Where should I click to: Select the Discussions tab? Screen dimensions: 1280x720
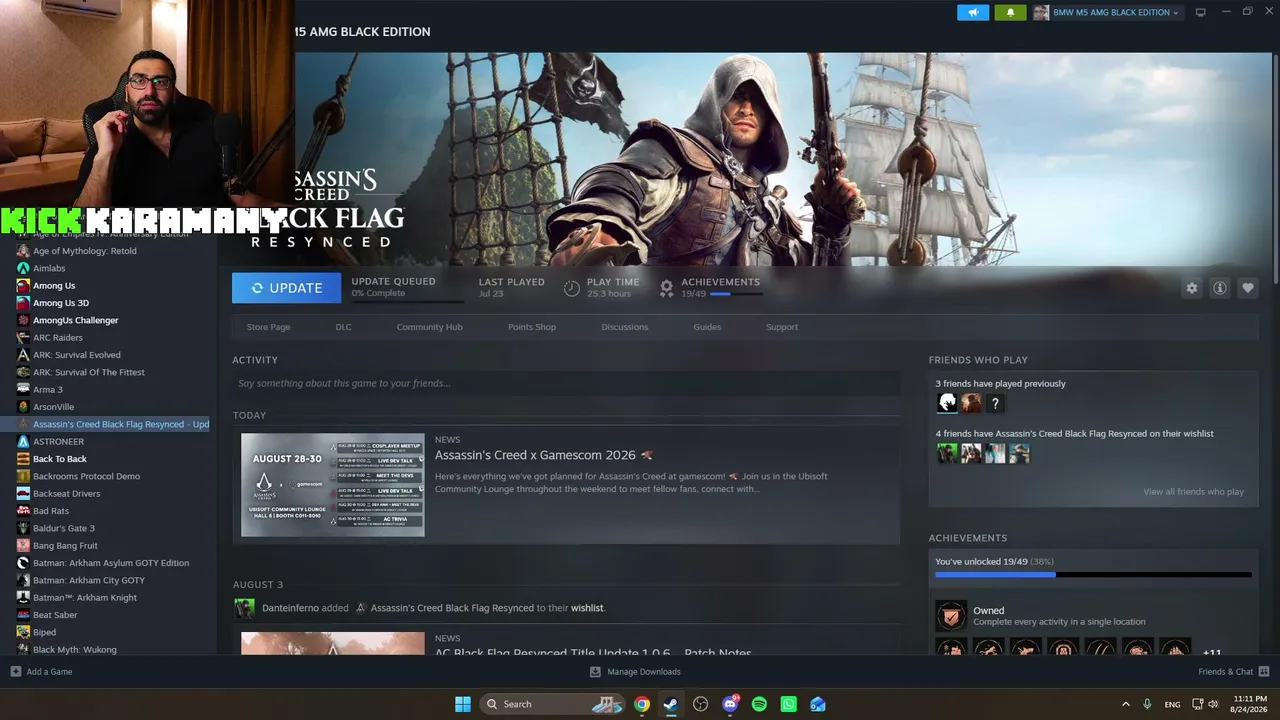(625, 327)
